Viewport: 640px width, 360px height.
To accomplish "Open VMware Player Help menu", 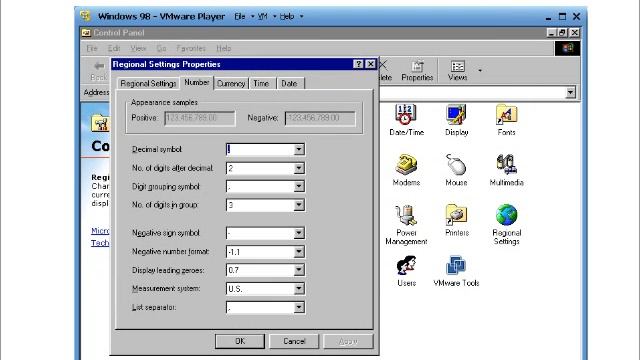I will (x=287, y=16).
